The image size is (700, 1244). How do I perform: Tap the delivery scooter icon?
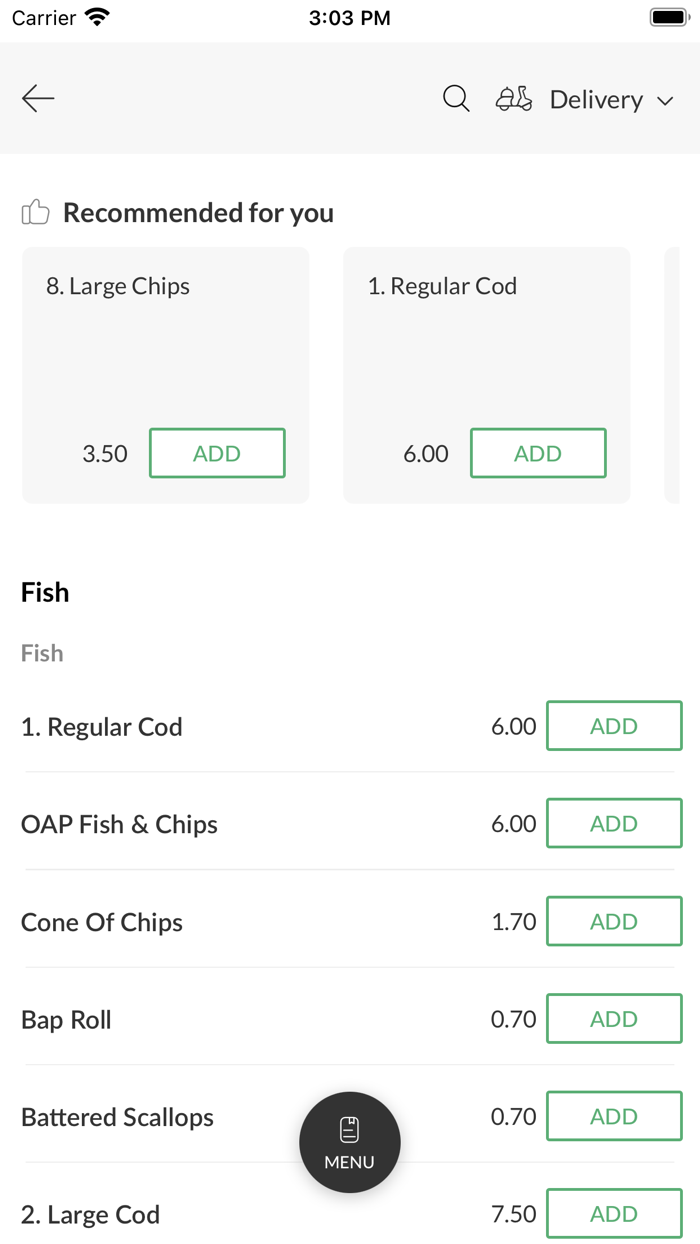513,99
